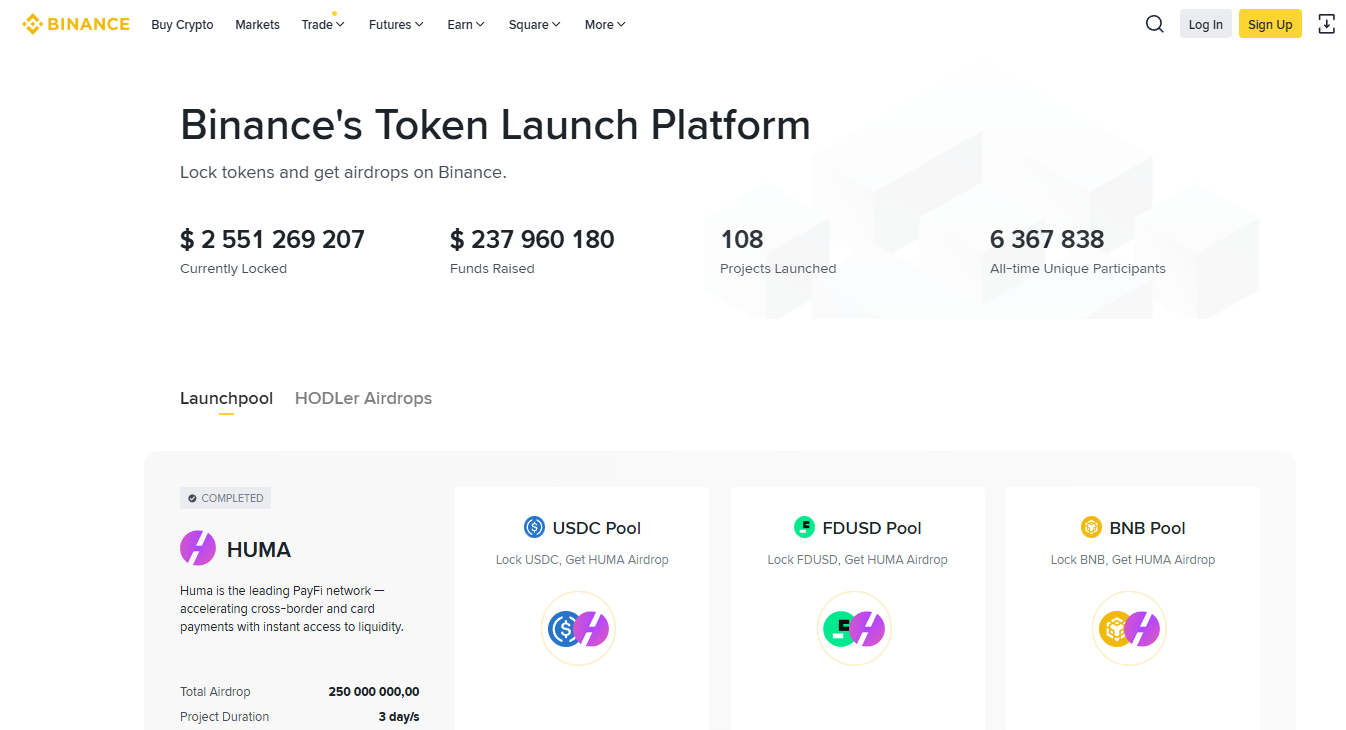The width and height of the screenshot is (1346, 730).
Task: Click the FDUSD and HUMA paired icons
Action: point(854,629)
